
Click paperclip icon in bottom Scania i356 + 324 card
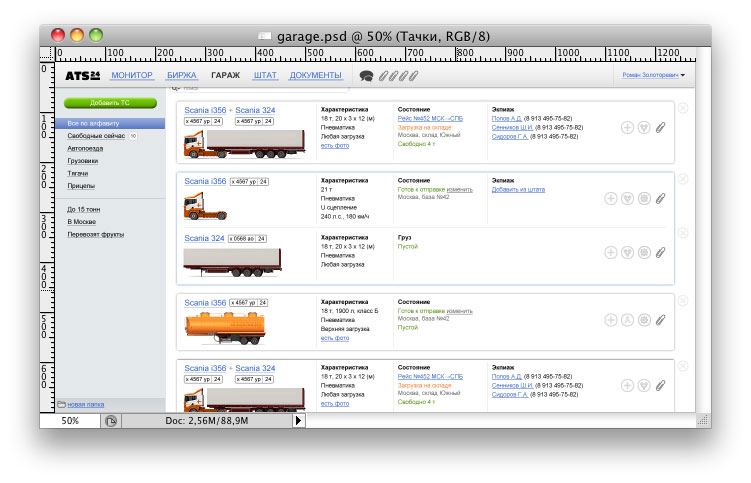click(x=660, y=385)
